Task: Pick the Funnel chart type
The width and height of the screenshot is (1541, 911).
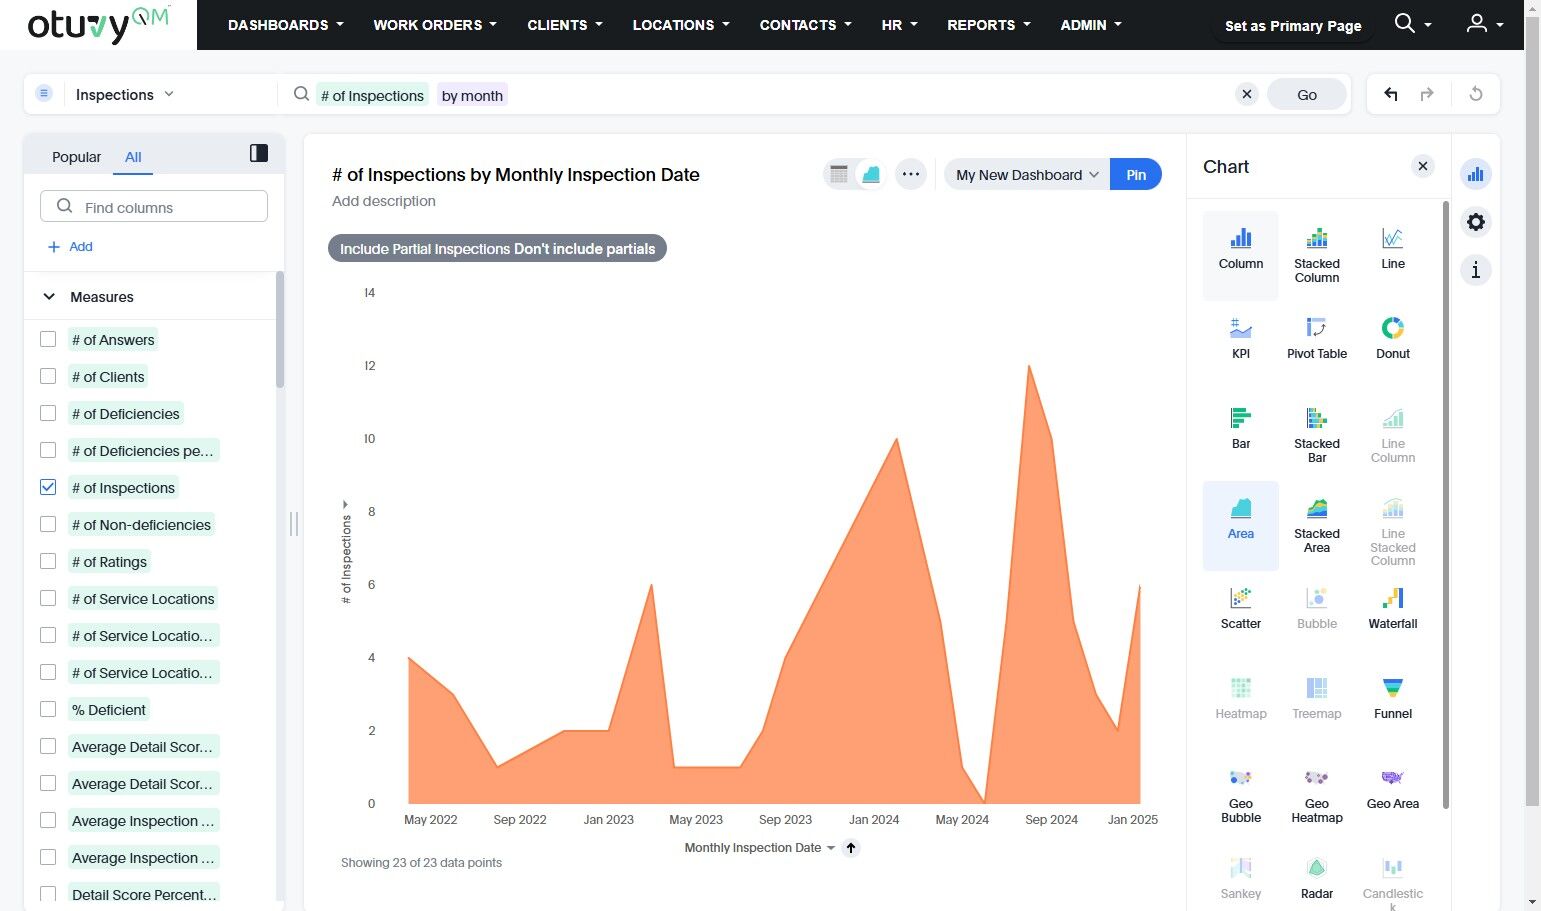Action: pos(1392,698)
